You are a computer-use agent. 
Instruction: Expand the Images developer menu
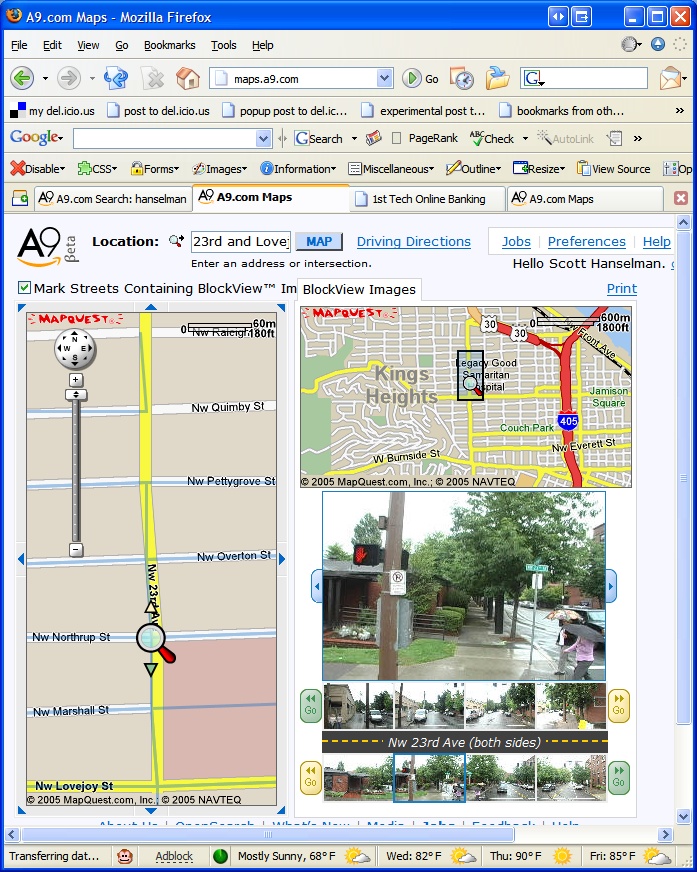(219, 169)
